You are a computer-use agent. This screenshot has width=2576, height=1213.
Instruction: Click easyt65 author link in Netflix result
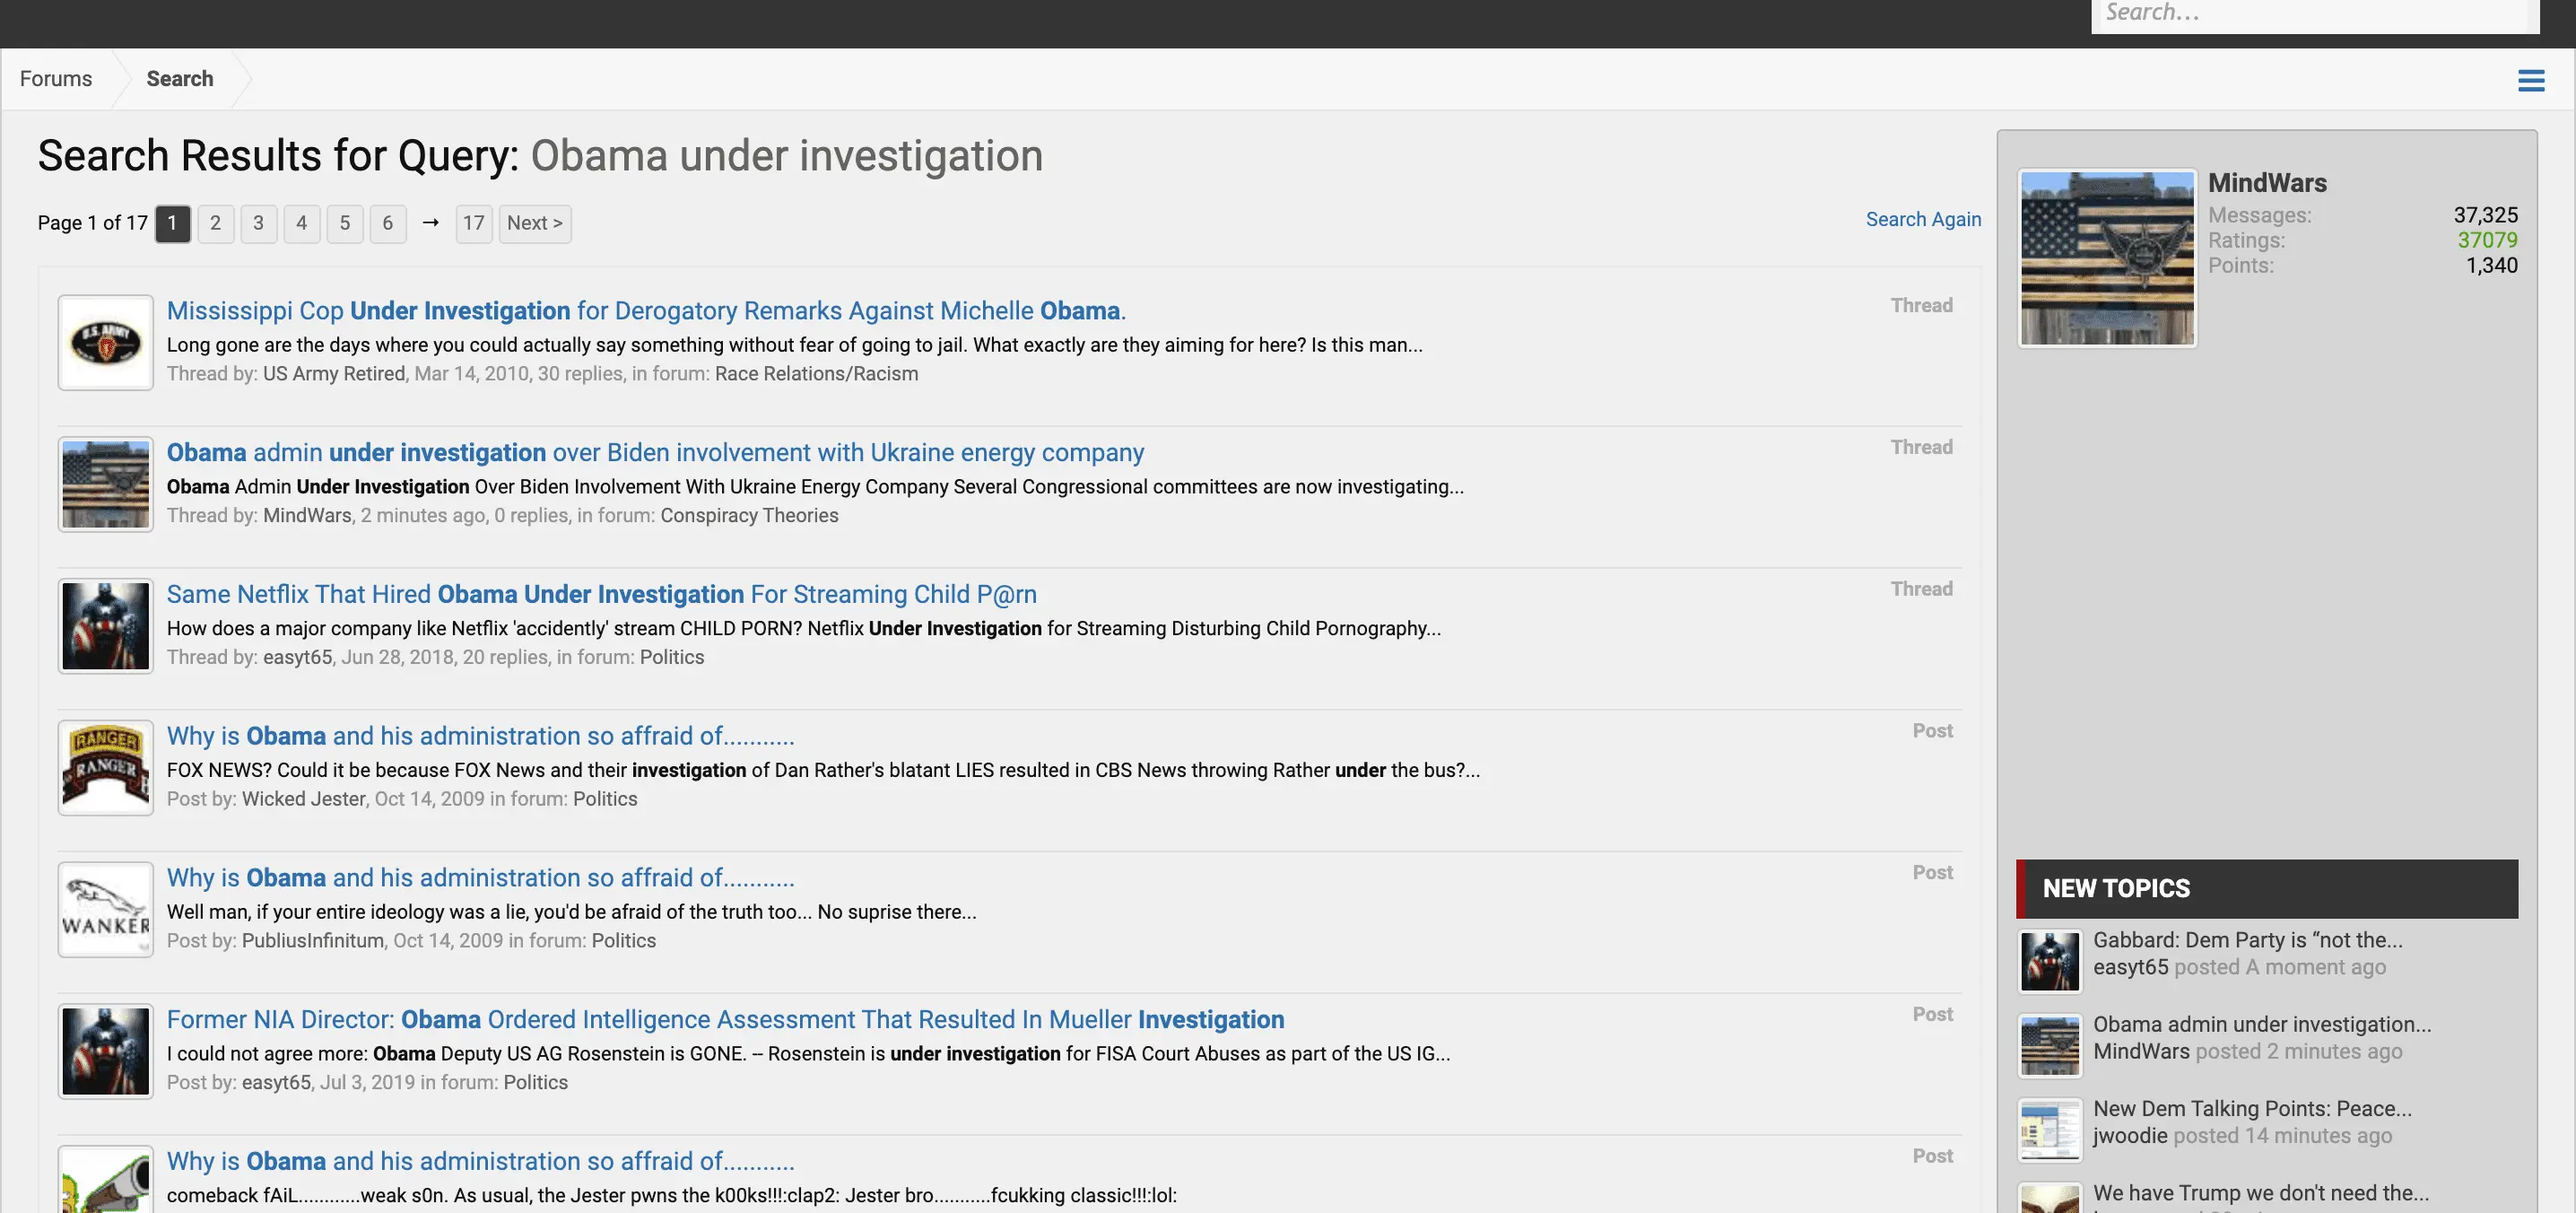point(297,658)
